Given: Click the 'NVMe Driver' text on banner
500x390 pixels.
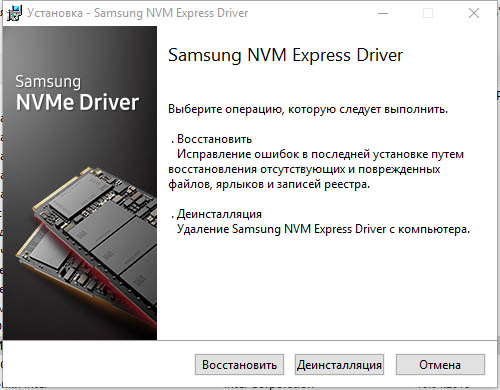Looking at the screenshot, I should point(77,102).
